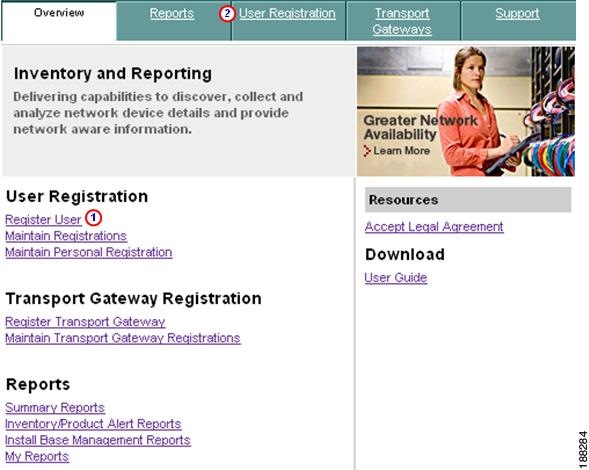This screenshot has width=589, height=470.
Task: Open the User Registration tab
Action: coord(287,14)
